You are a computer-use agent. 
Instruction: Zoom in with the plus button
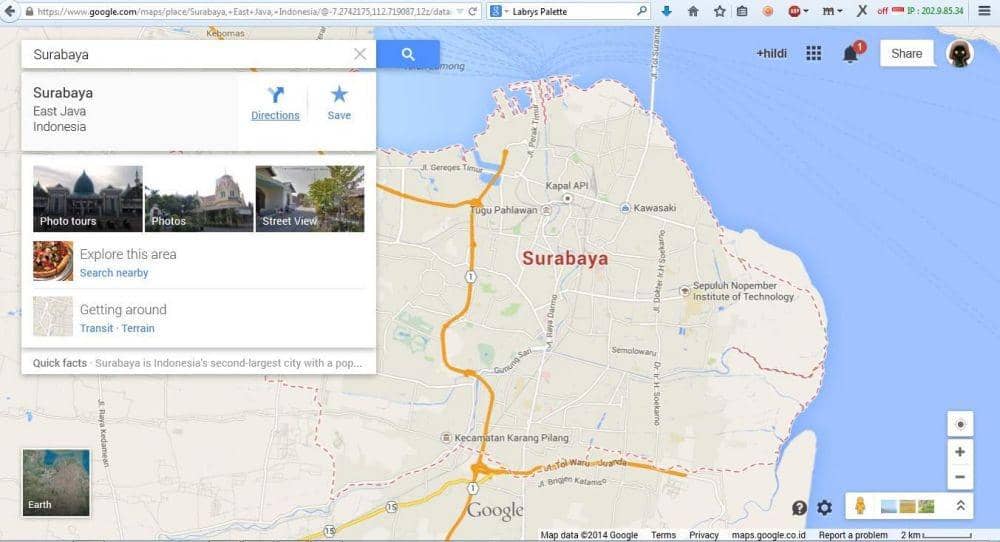coord(960,452)
